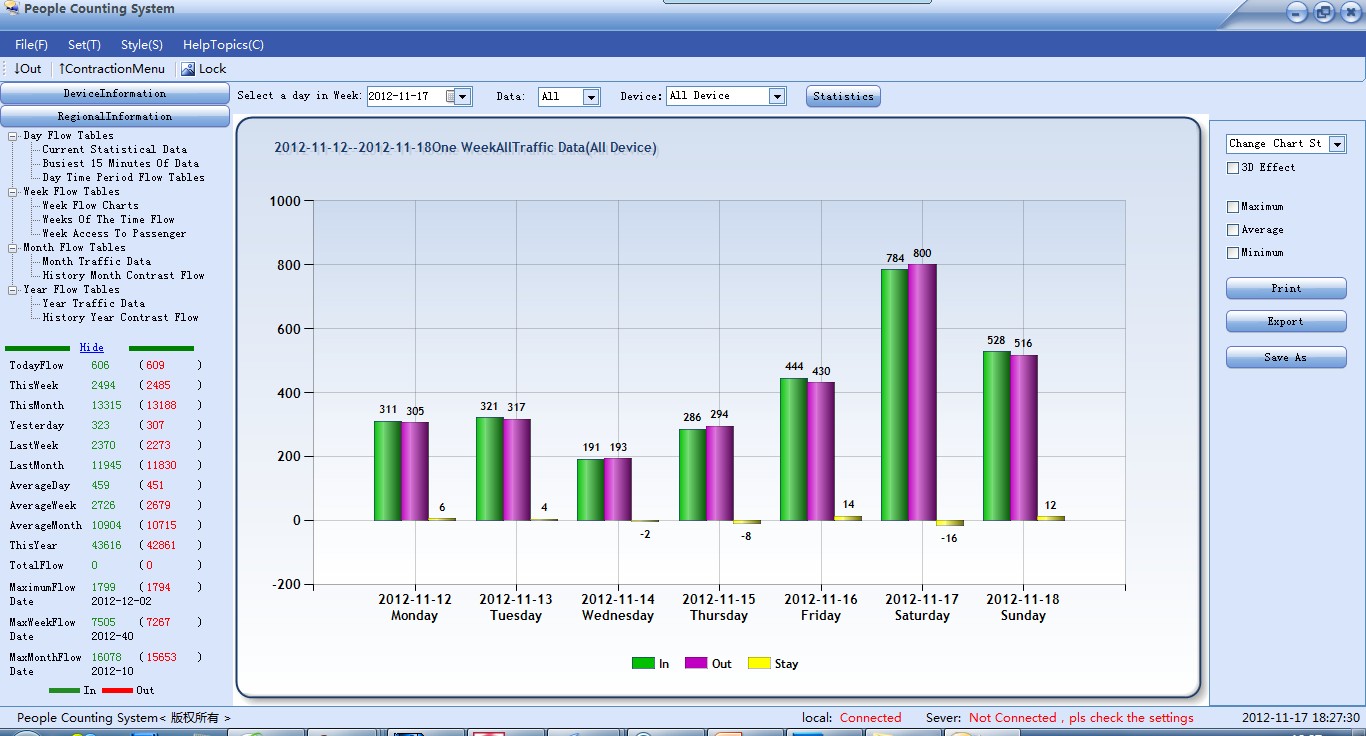Click the Lock toolbar icon
Viewport: 1366px width, 736px height.
tap(187, 69)
